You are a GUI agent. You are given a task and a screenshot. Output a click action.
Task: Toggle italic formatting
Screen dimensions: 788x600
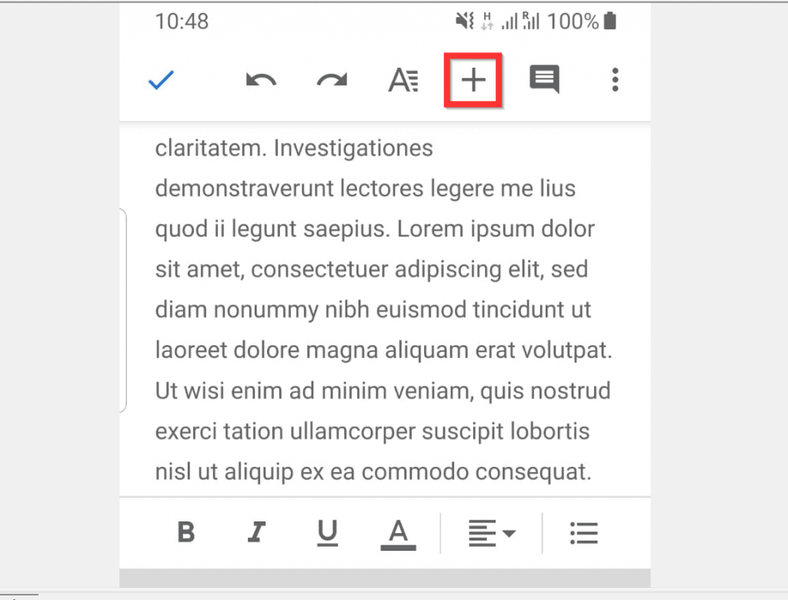click(257, 532)
